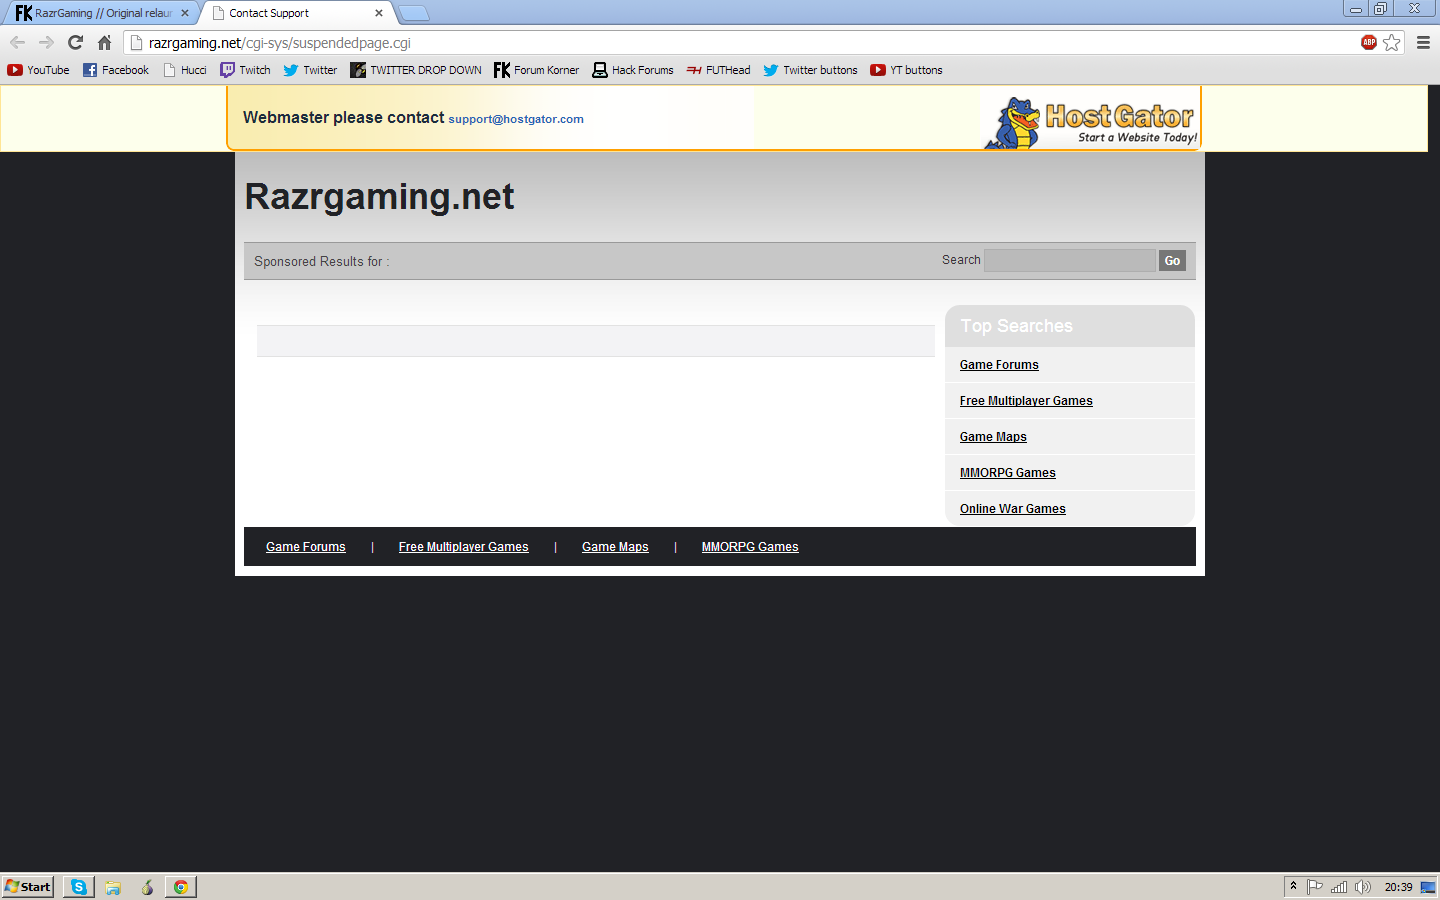
Task: Click the Start button
Action: tap(28, 887)
